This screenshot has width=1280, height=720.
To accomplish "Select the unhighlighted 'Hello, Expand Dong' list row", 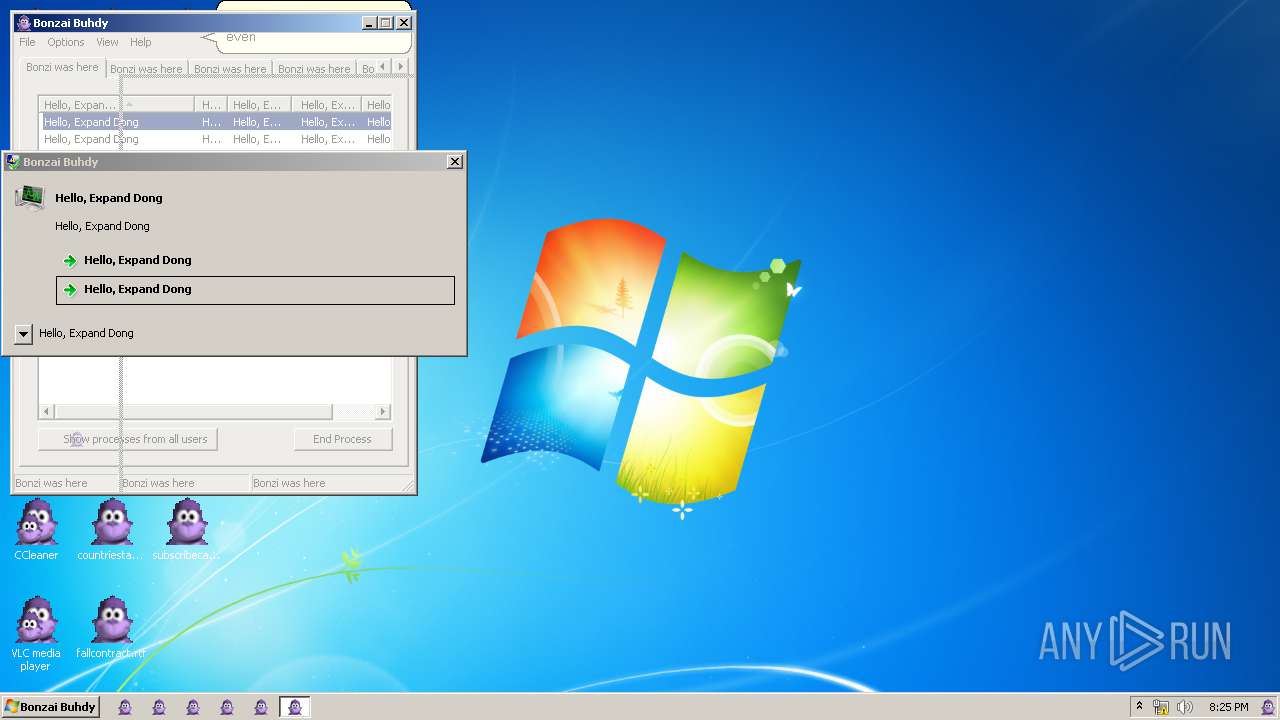I will click(x=216, y=139).
